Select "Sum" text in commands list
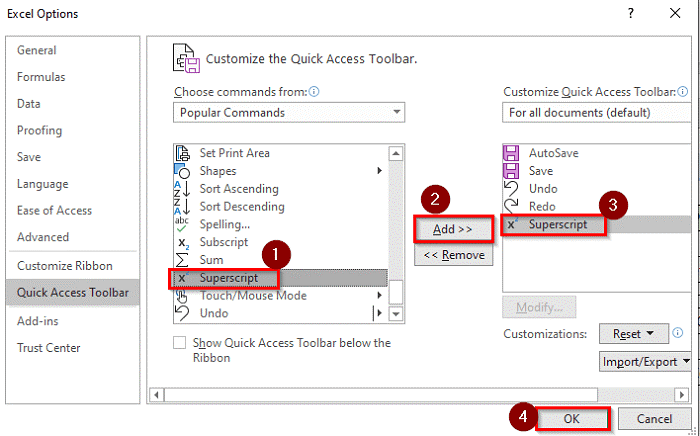This screenshot has height=436, width=700. click(211, 260)
